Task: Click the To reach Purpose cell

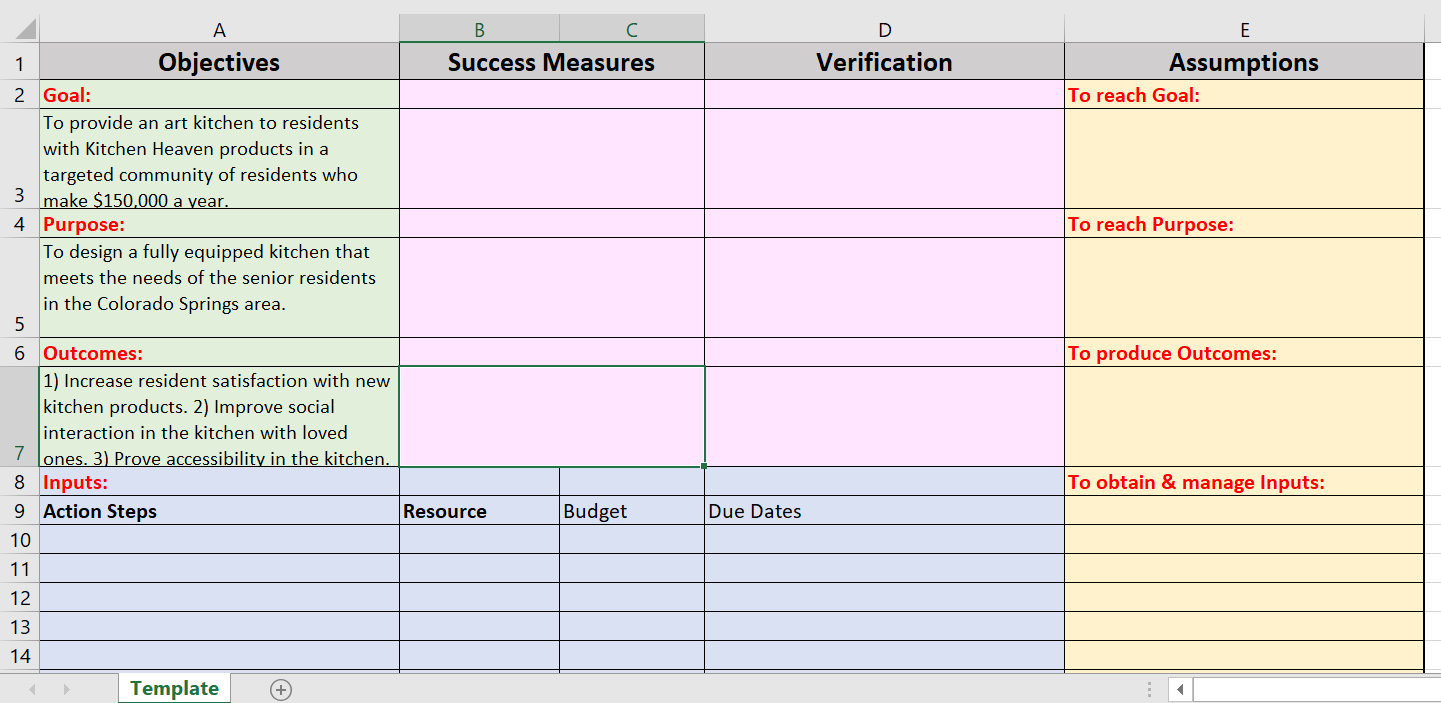Action: click(x=1244, y=224)
